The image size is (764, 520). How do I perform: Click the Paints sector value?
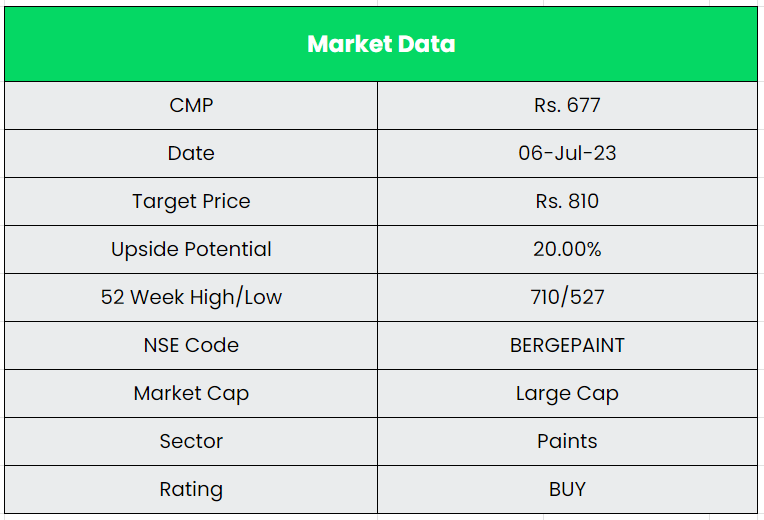[x=567, y=441]
